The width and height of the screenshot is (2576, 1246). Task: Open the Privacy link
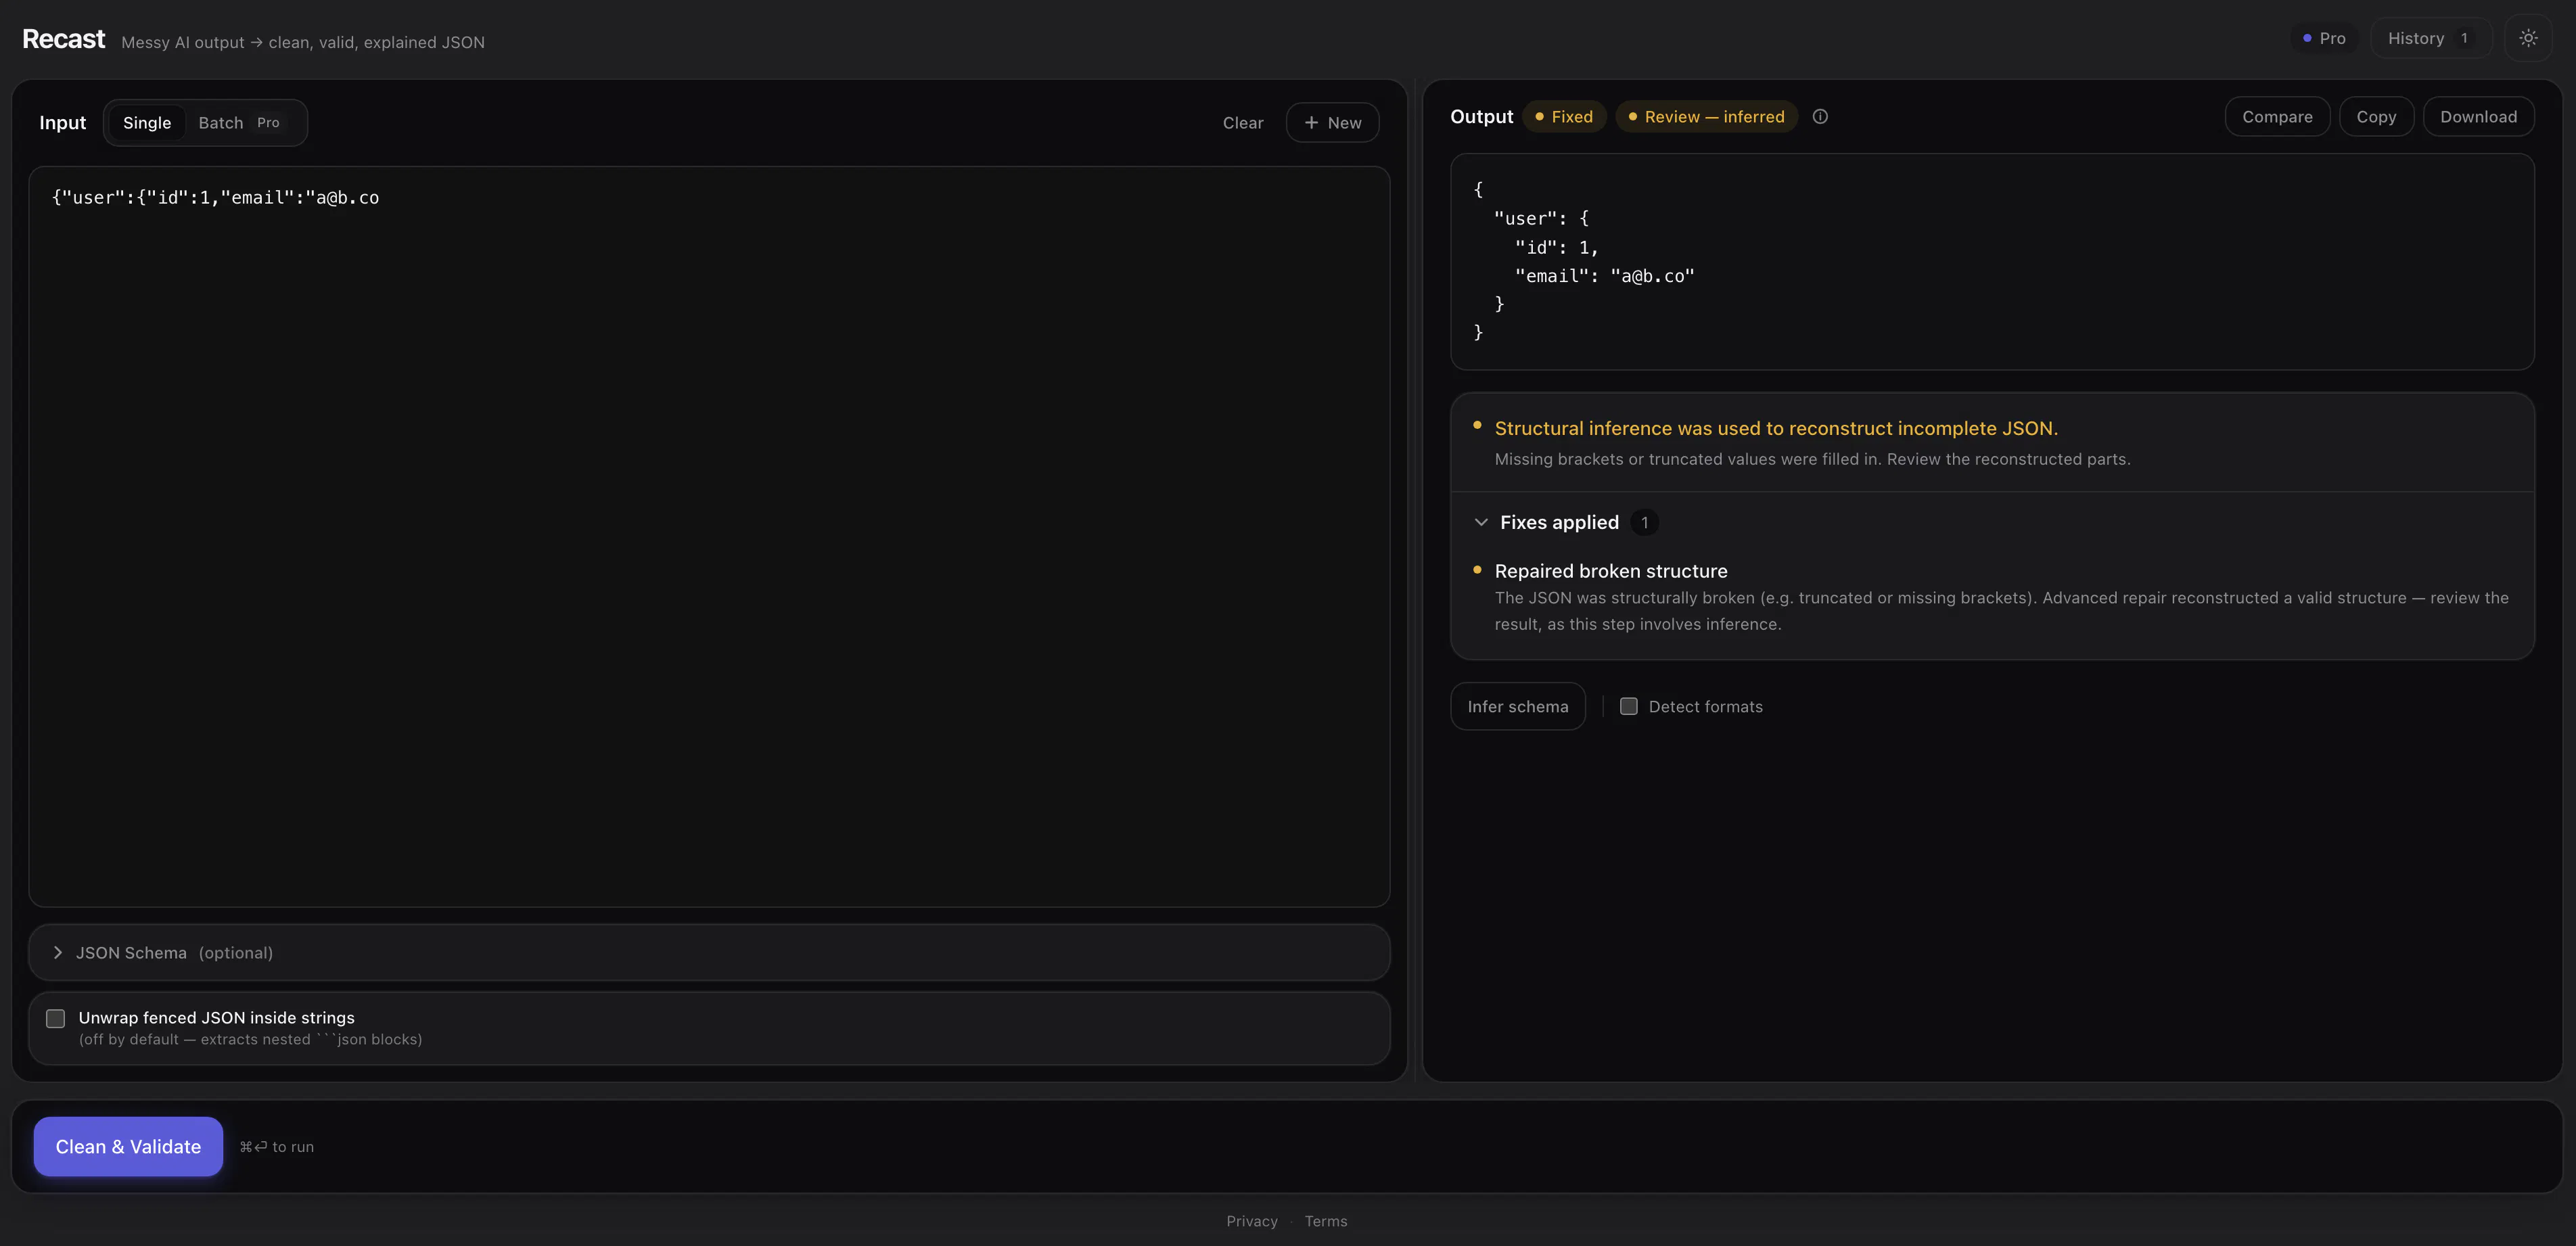tap(1252, 1222)
